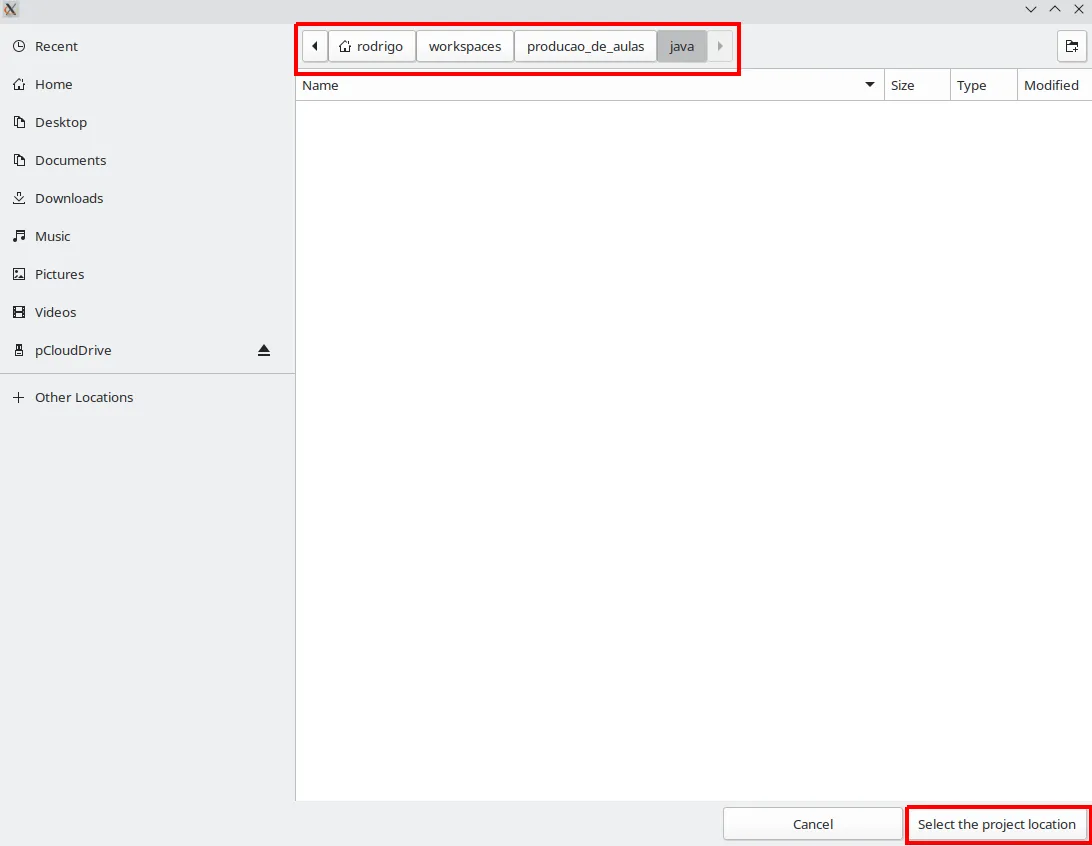Navigate to the producao_de_aulas folder

(x=586, y=47)
